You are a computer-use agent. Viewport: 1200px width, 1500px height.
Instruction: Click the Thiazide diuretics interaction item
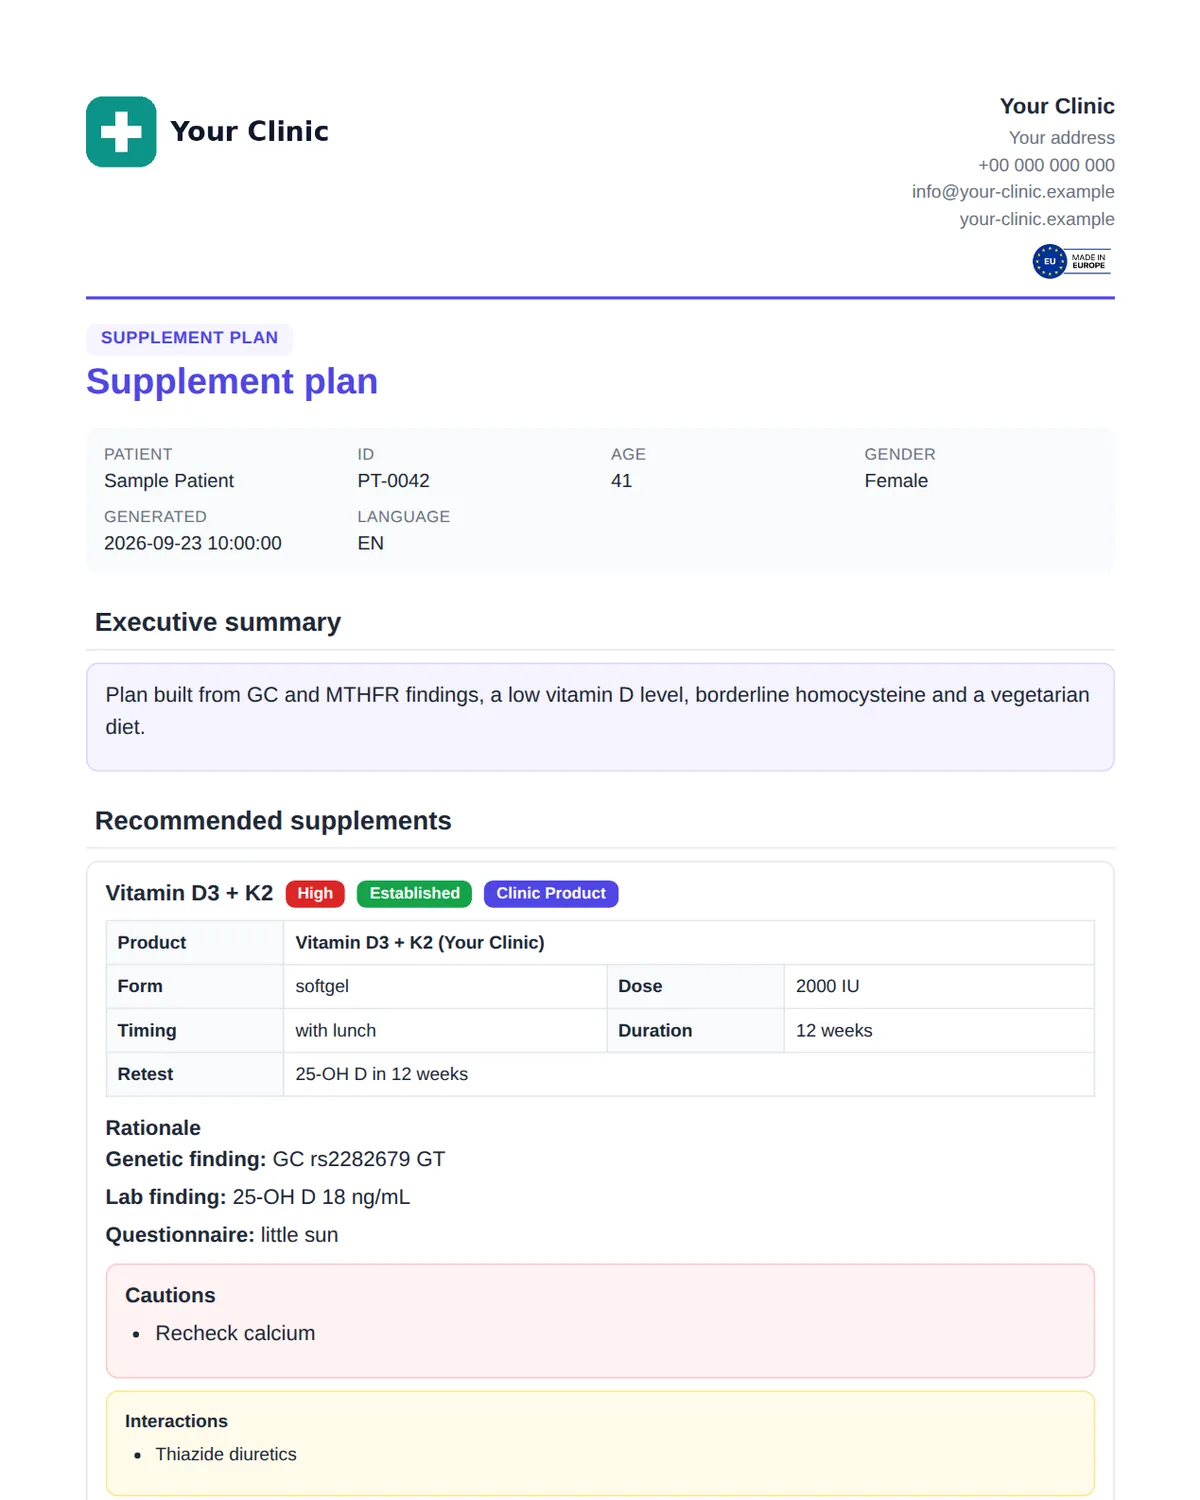[x=226, y=1455]
